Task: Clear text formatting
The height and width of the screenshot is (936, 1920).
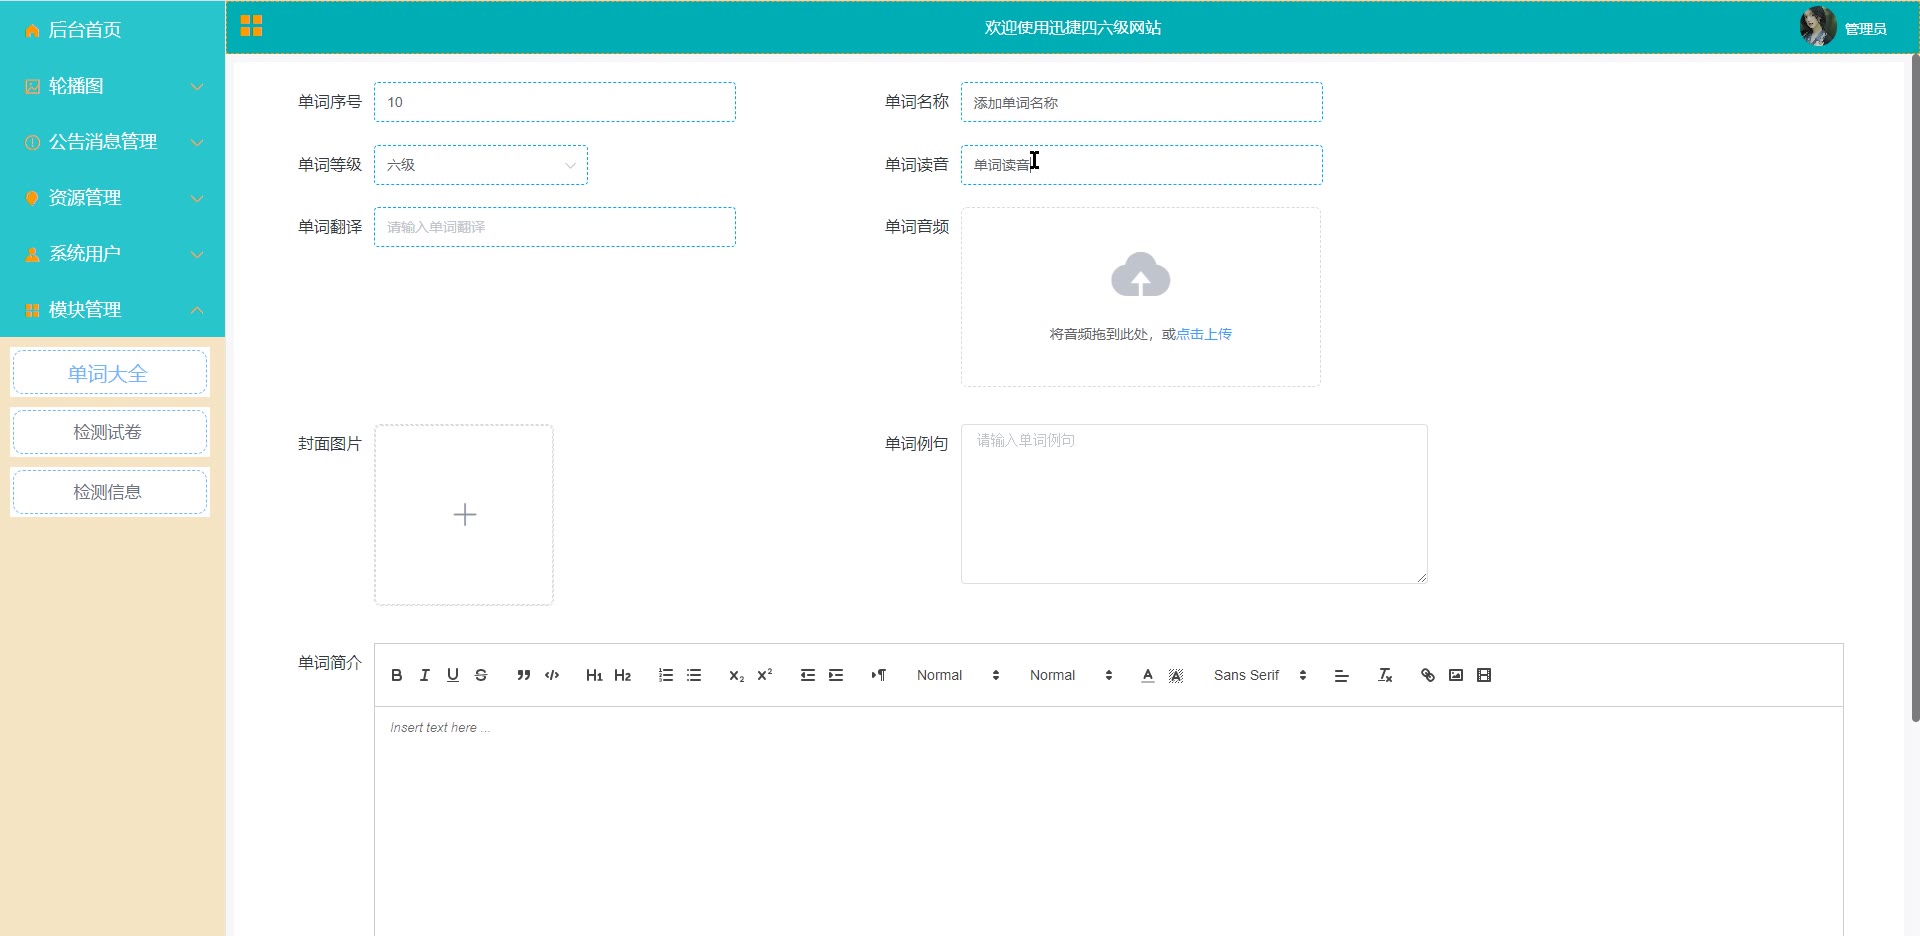Action: [x=1385, y=675]
